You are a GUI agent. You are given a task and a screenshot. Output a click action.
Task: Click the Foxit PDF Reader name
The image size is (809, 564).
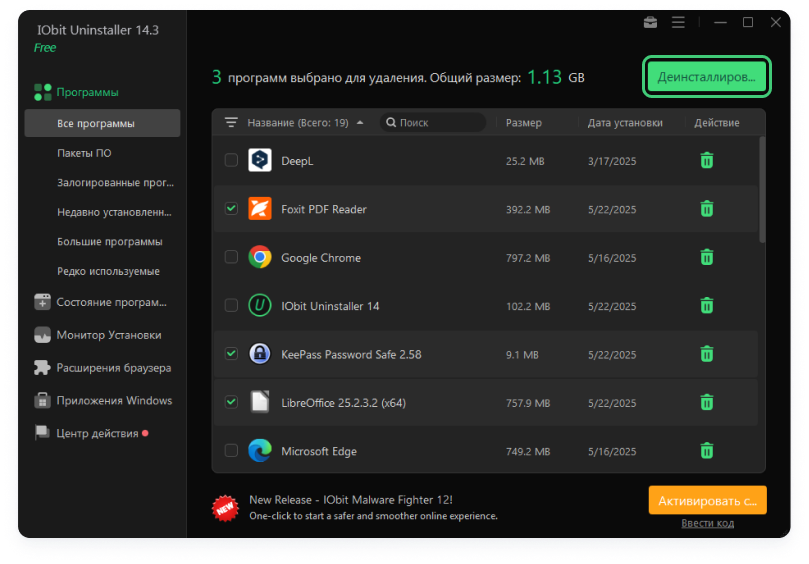click(x=324, y=209)
